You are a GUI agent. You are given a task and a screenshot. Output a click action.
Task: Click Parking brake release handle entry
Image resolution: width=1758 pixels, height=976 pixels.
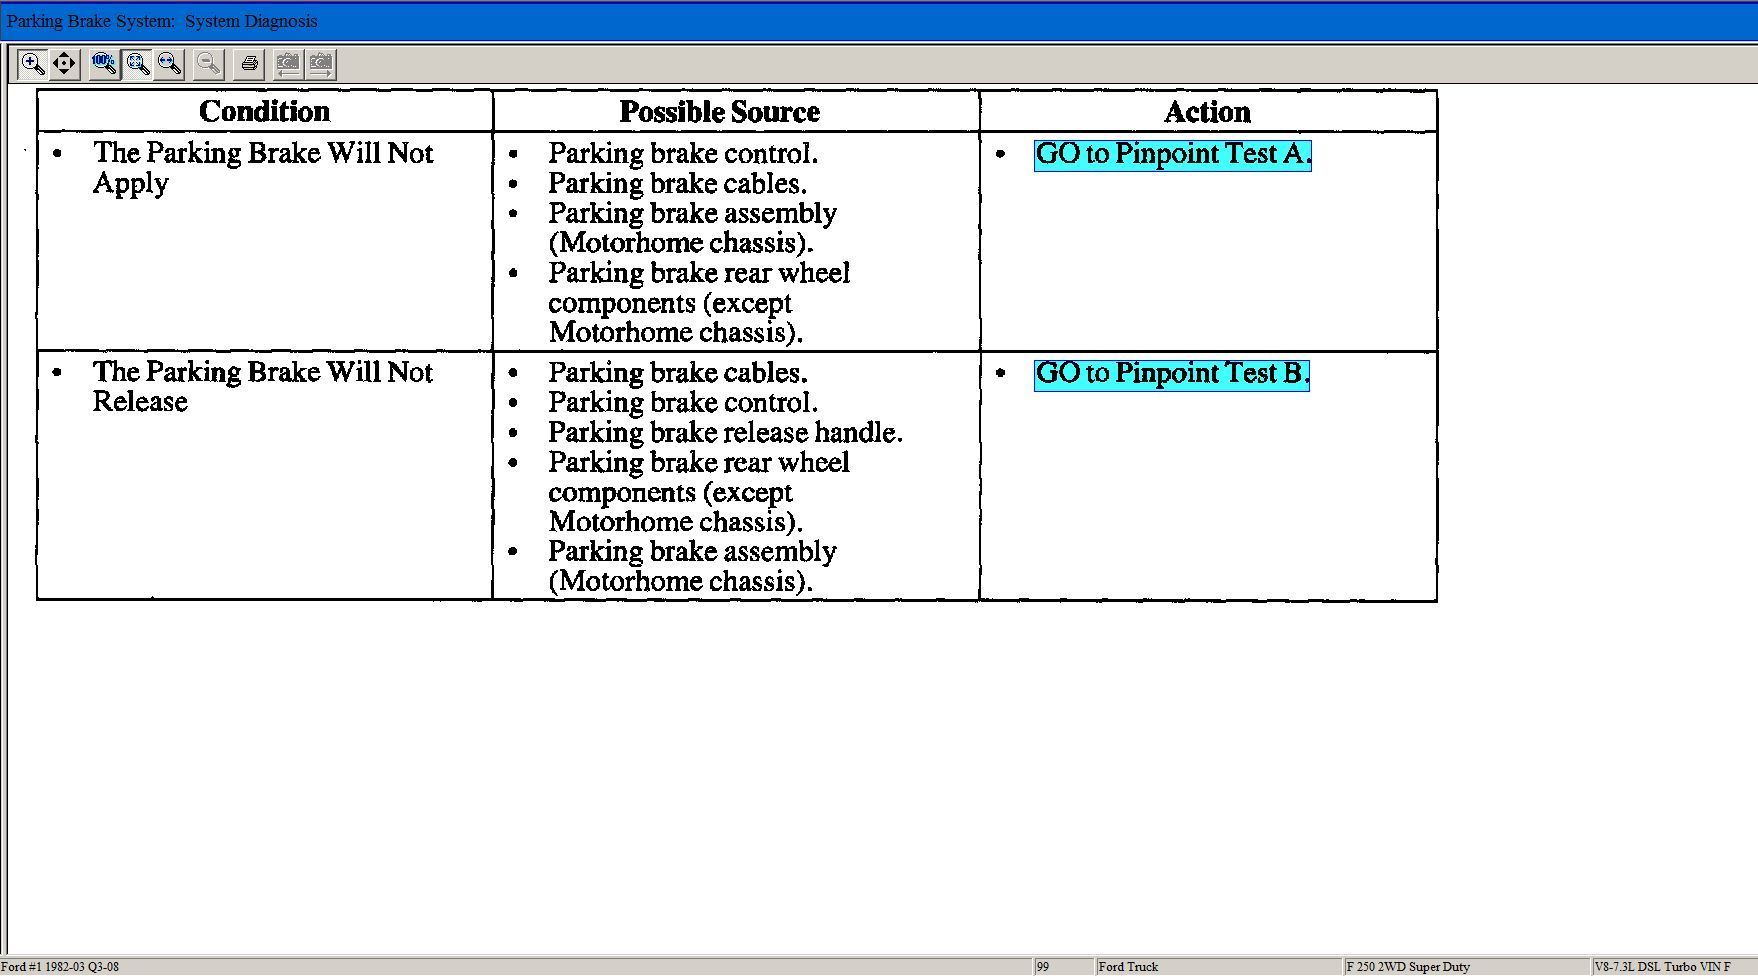coord(724,433)
